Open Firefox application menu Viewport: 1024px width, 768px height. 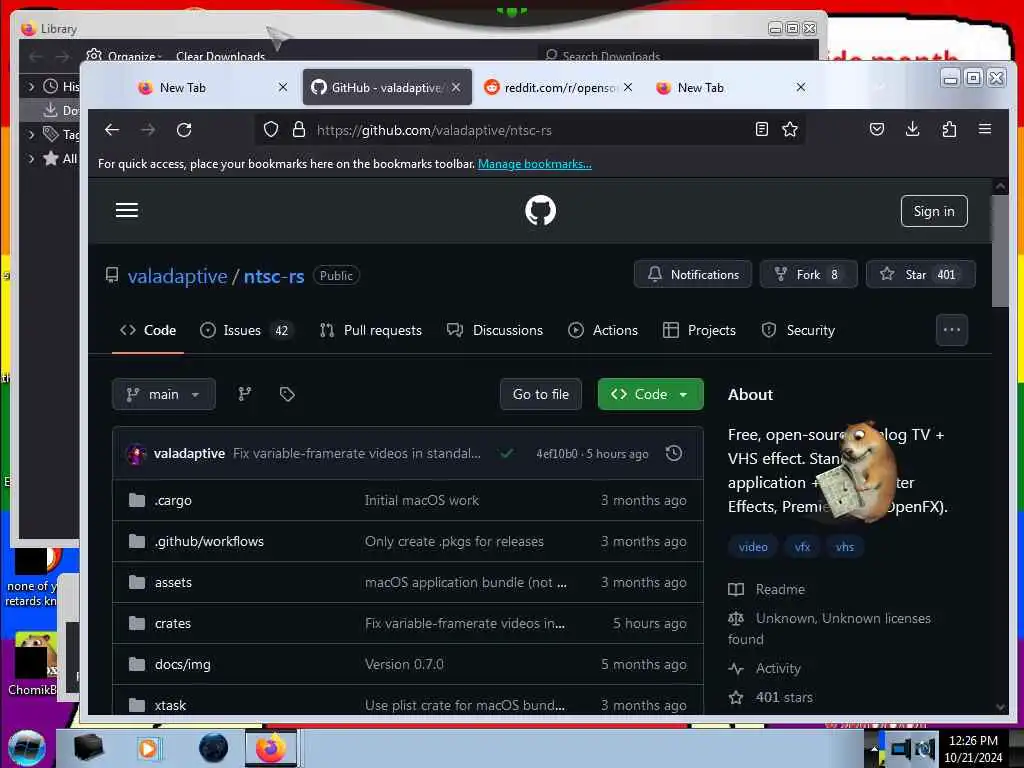click(x=985, y=129)
